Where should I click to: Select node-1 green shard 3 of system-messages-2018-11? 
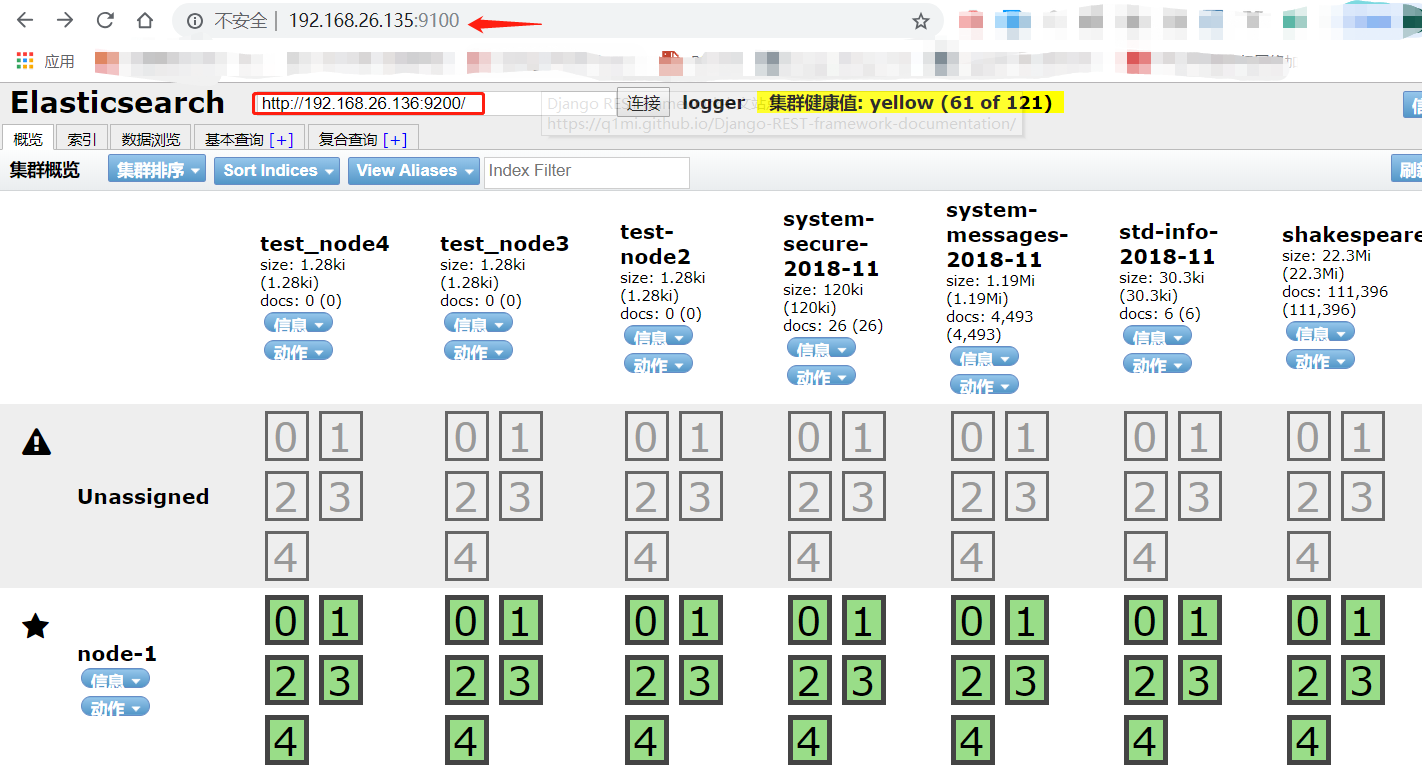click(1026, 681)
